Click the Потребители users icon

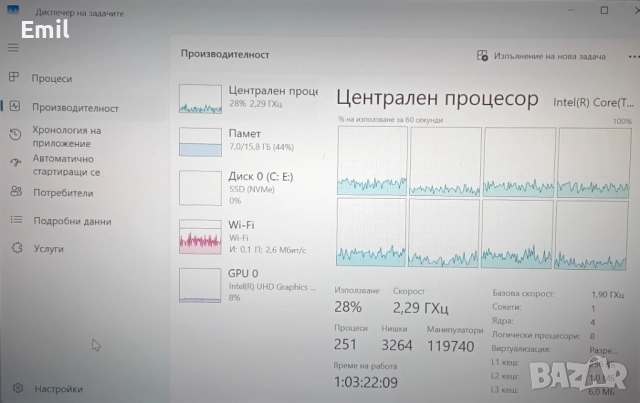pos(16,191)
